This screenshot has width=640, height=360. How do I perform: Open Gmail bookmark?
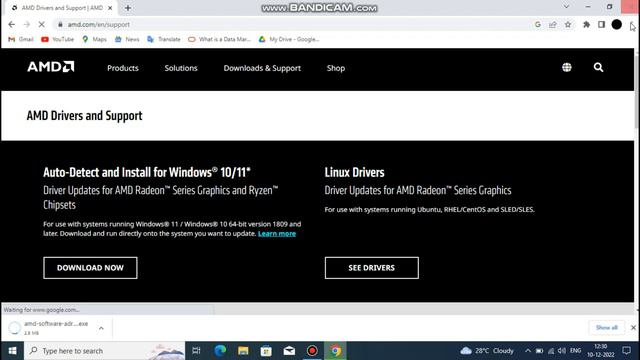21,39
